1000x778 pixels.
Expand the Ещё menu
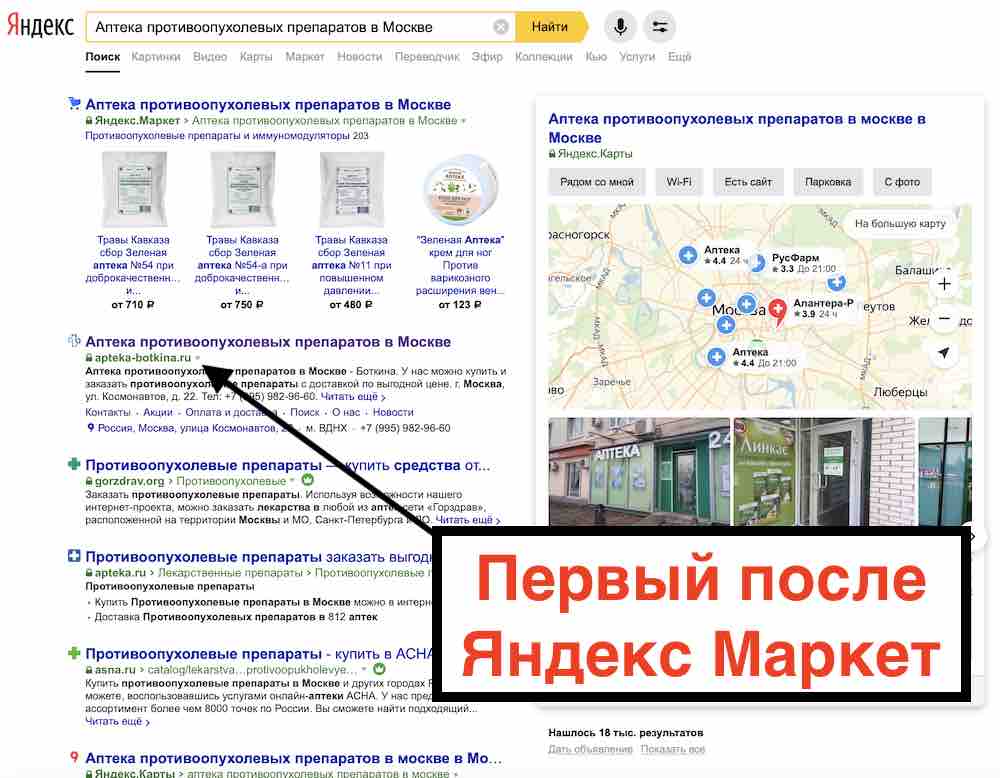(679, 57)
